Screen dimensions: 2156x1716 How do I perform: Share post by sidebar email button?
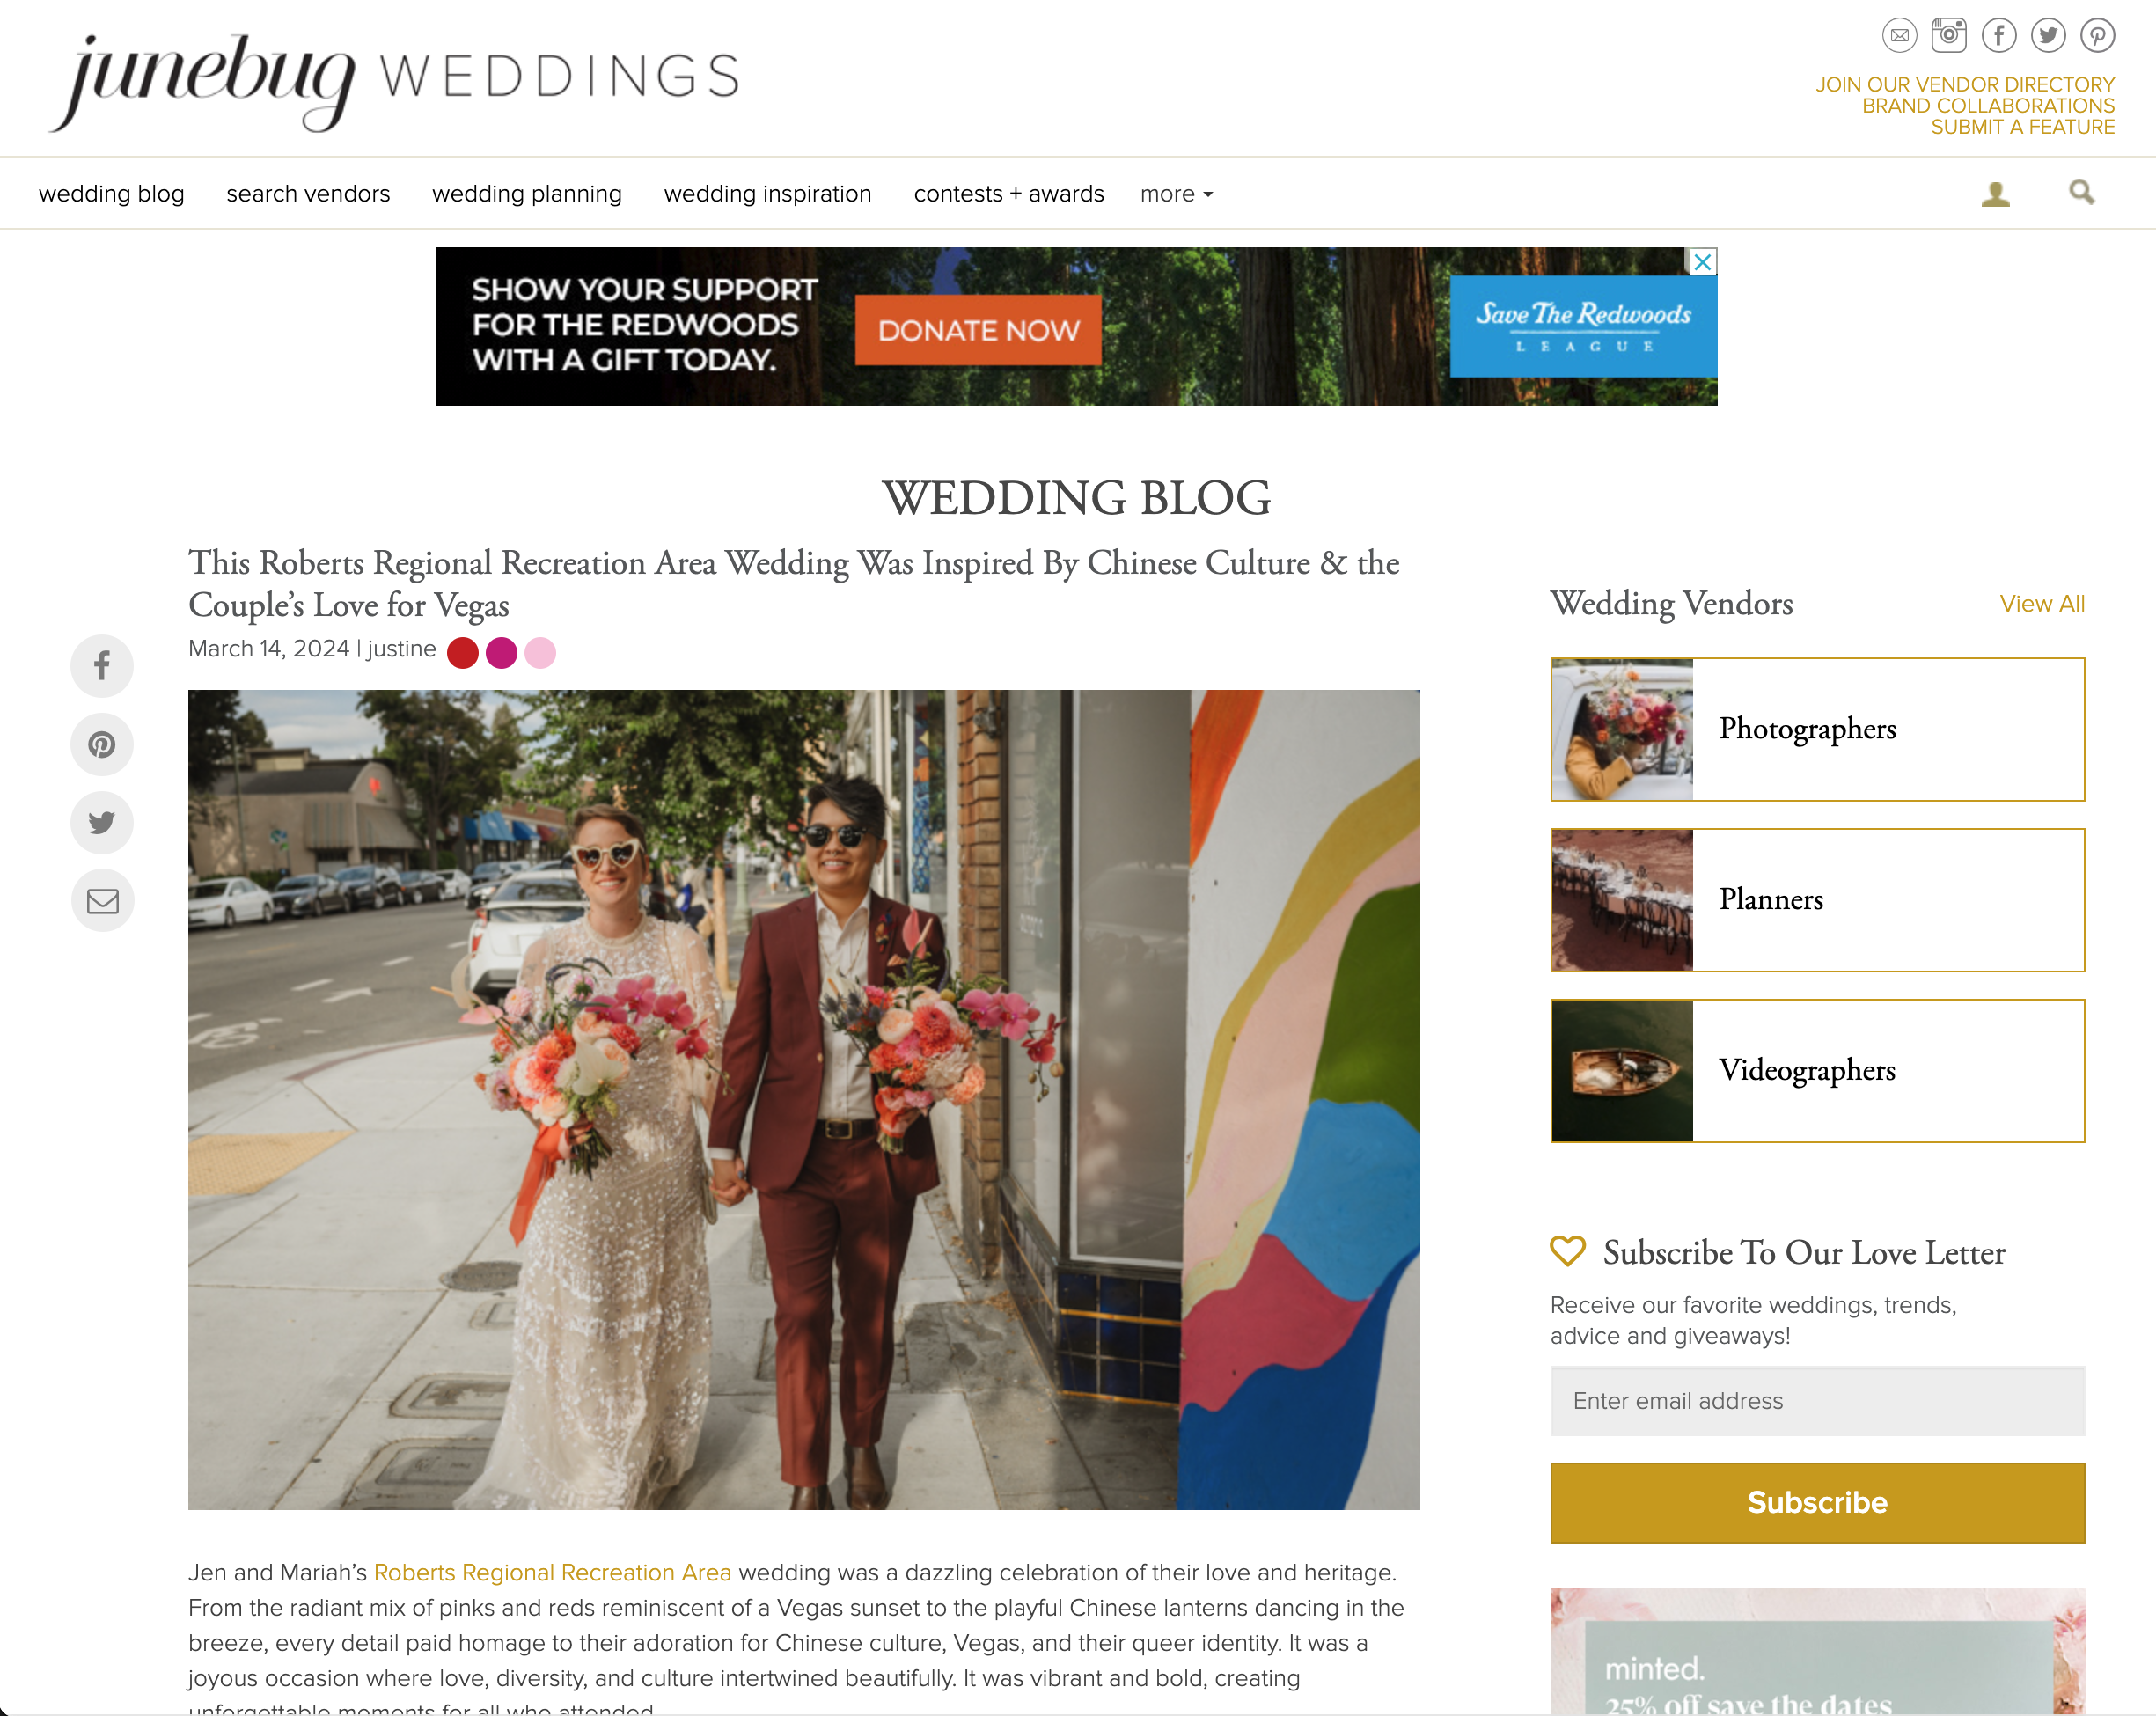[102, 901]
